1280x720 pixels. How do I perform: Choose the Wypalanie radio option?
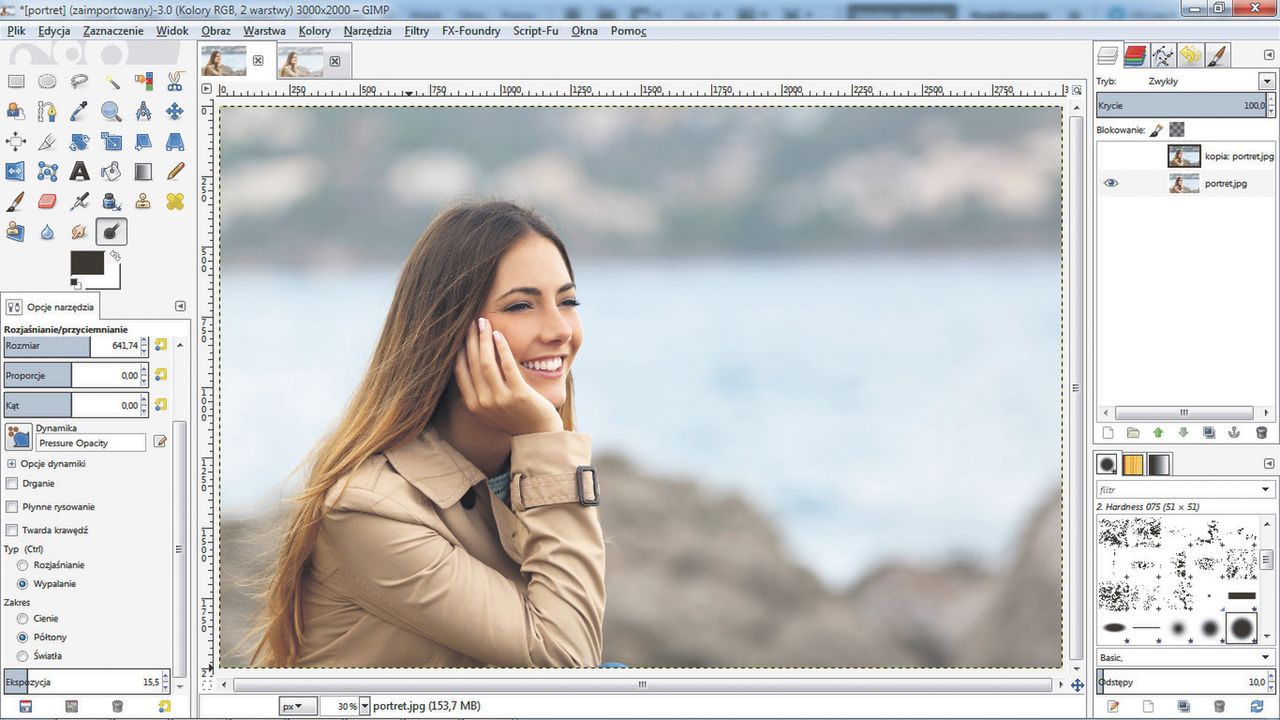[22, 583]
